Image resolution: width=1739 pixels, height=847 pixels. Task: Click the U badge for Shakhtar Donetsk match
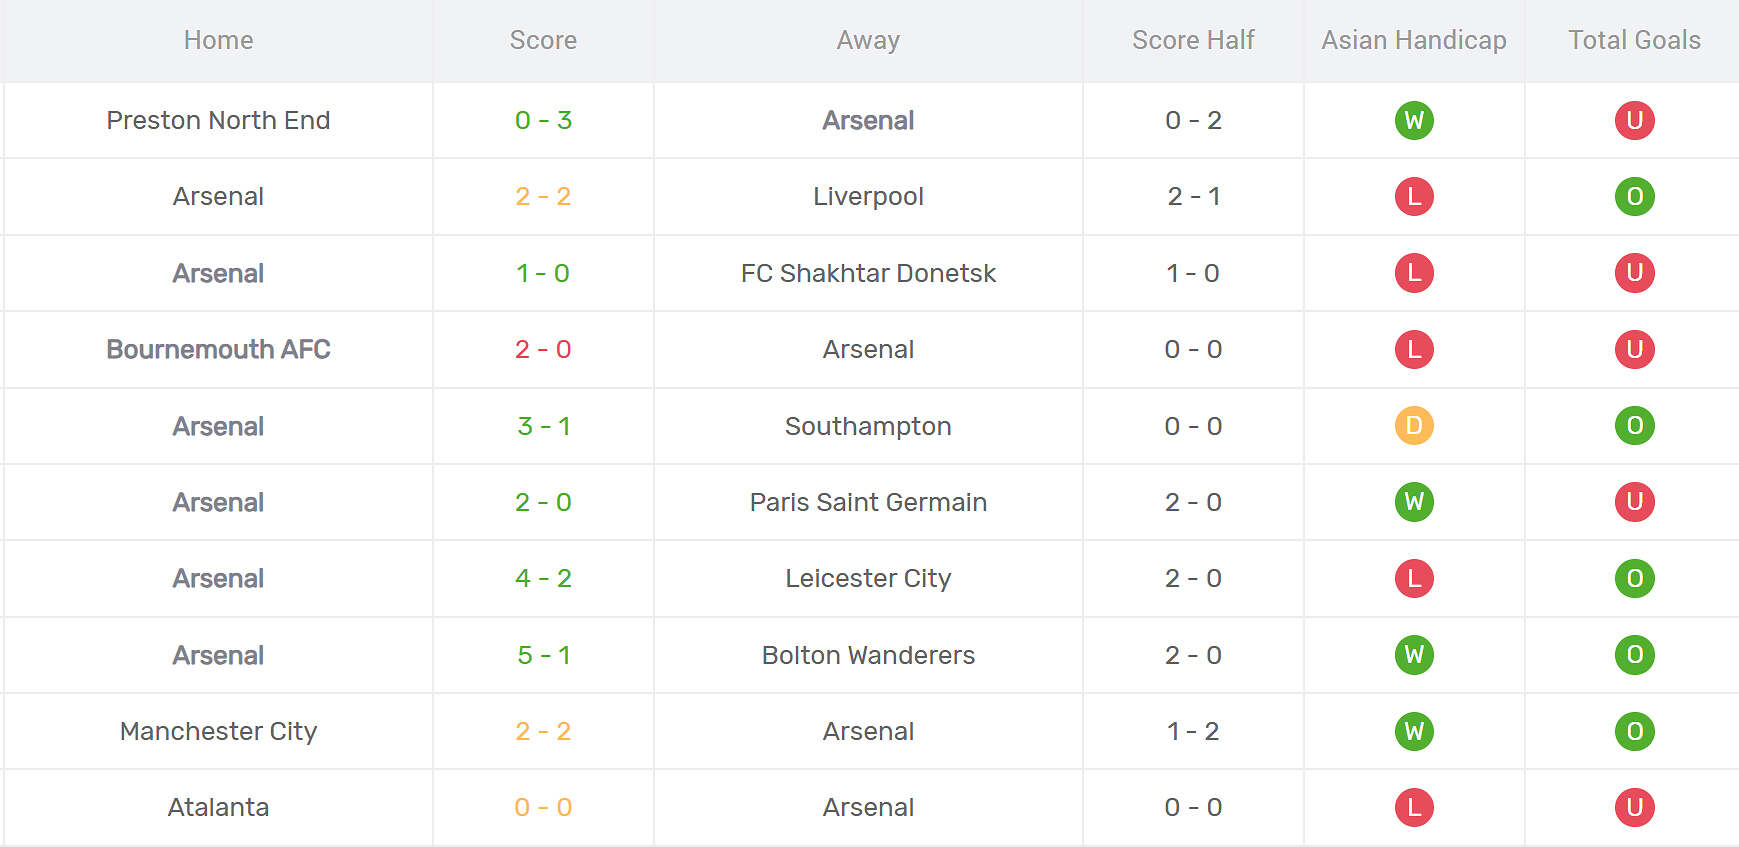click(x=1634, y=273)
